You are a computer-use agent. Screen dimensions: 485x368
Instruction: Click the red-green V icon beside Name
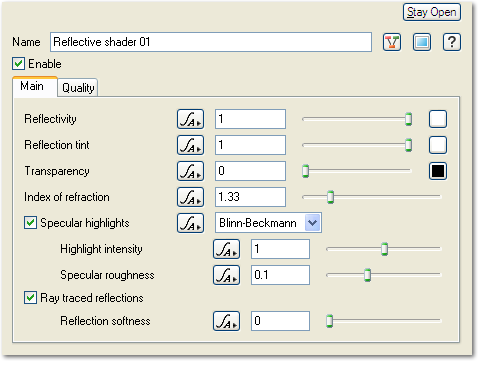coord(392,42)
